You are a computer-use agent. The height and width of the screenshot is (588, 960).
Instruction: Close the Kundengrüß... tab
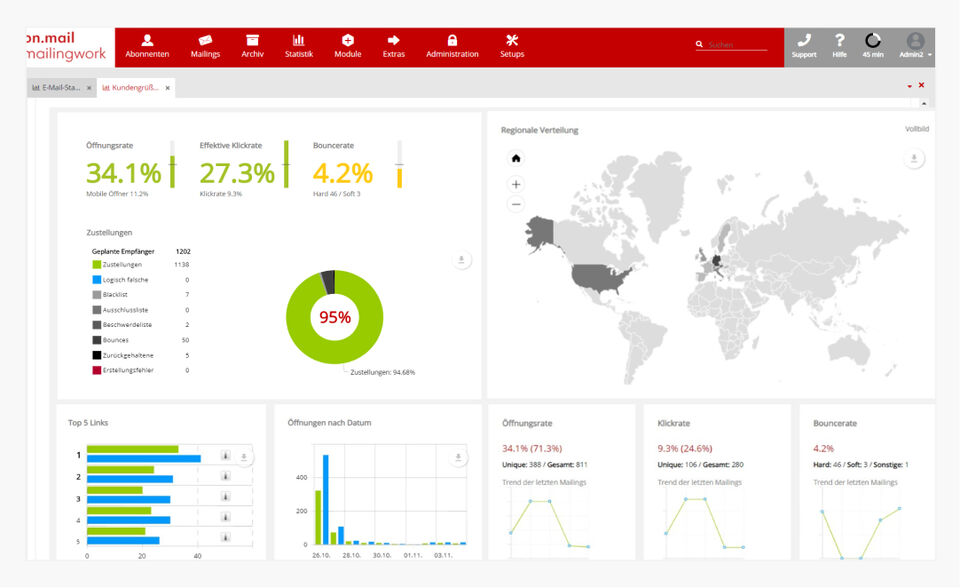(x=168, y=88)
